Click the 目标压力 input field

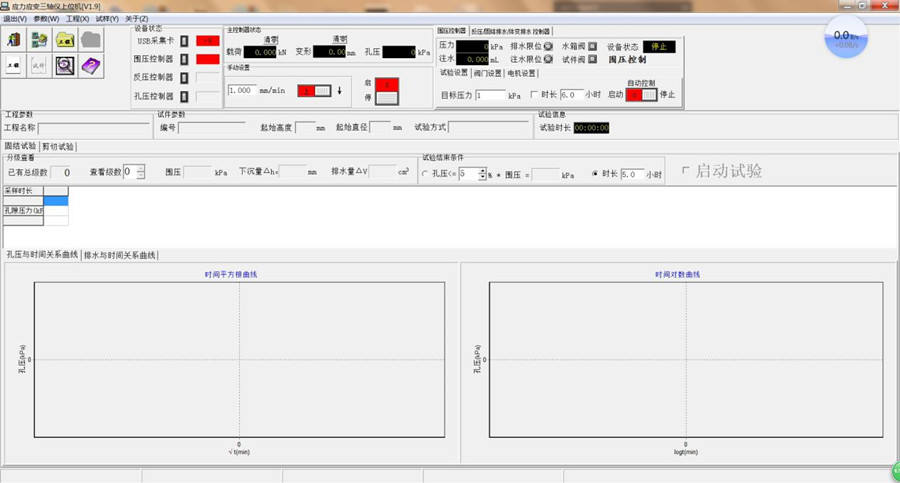coord(490,95)
